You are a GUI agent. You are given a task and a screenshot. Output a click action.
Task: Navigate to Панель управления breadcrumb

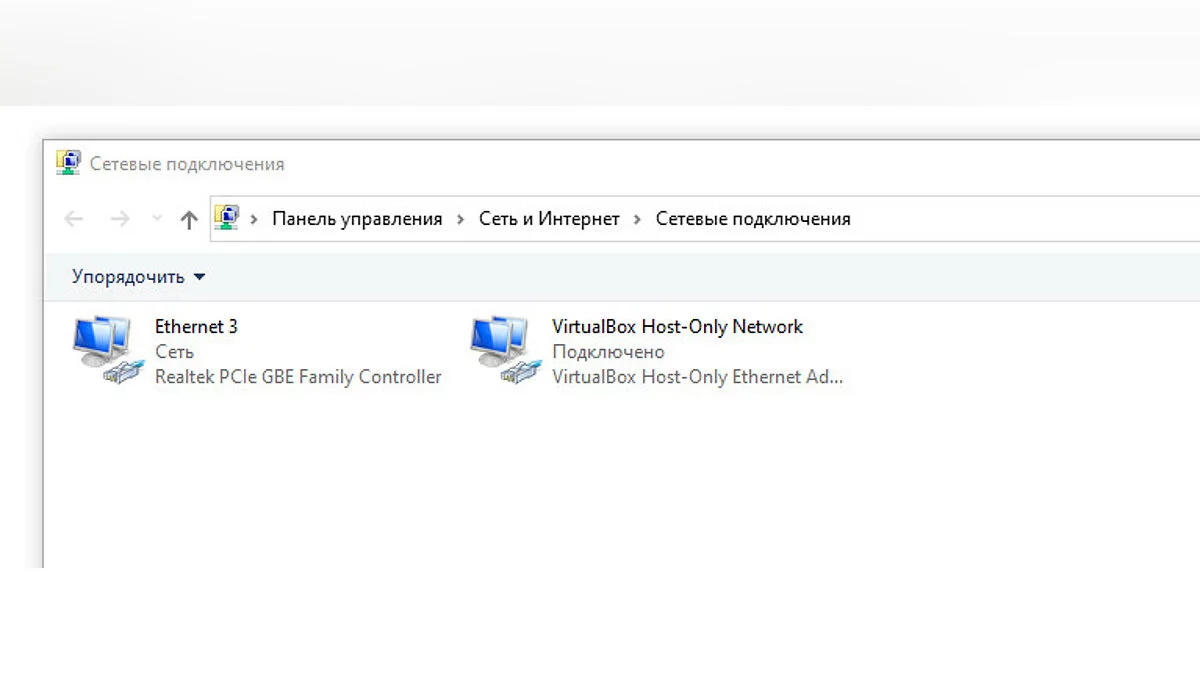(357, 219)
